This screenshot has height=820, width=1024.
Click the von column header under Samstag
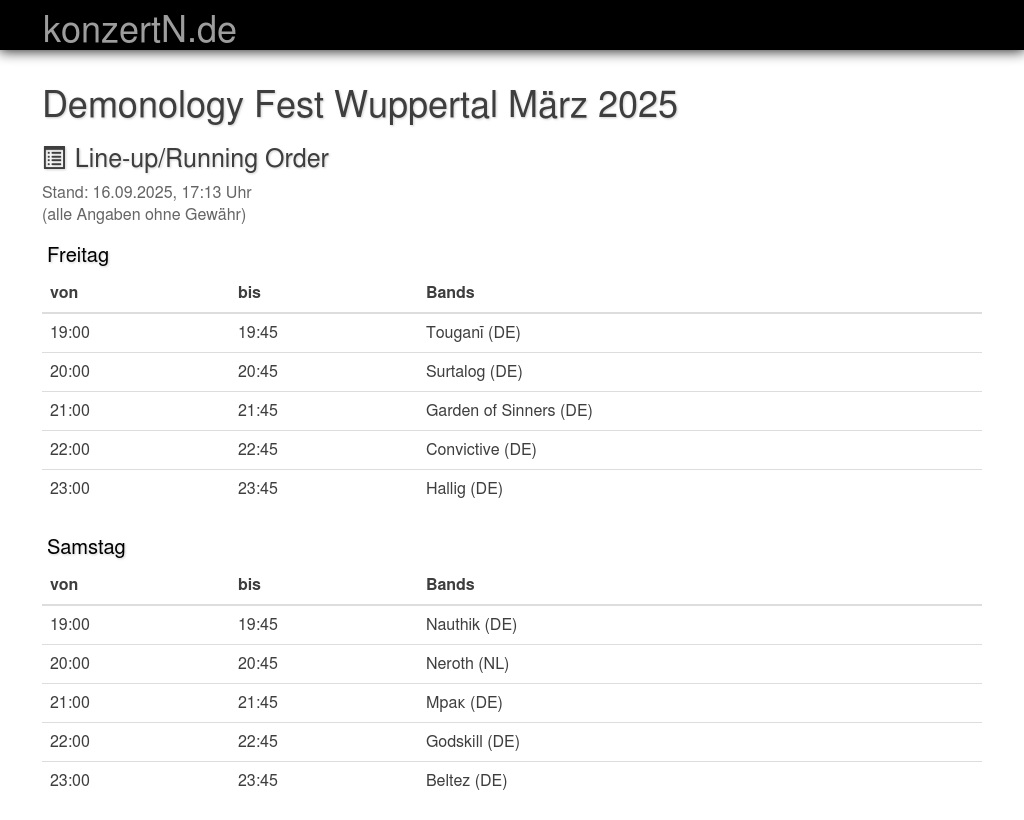pyautogui.click(x=64, y=585)
